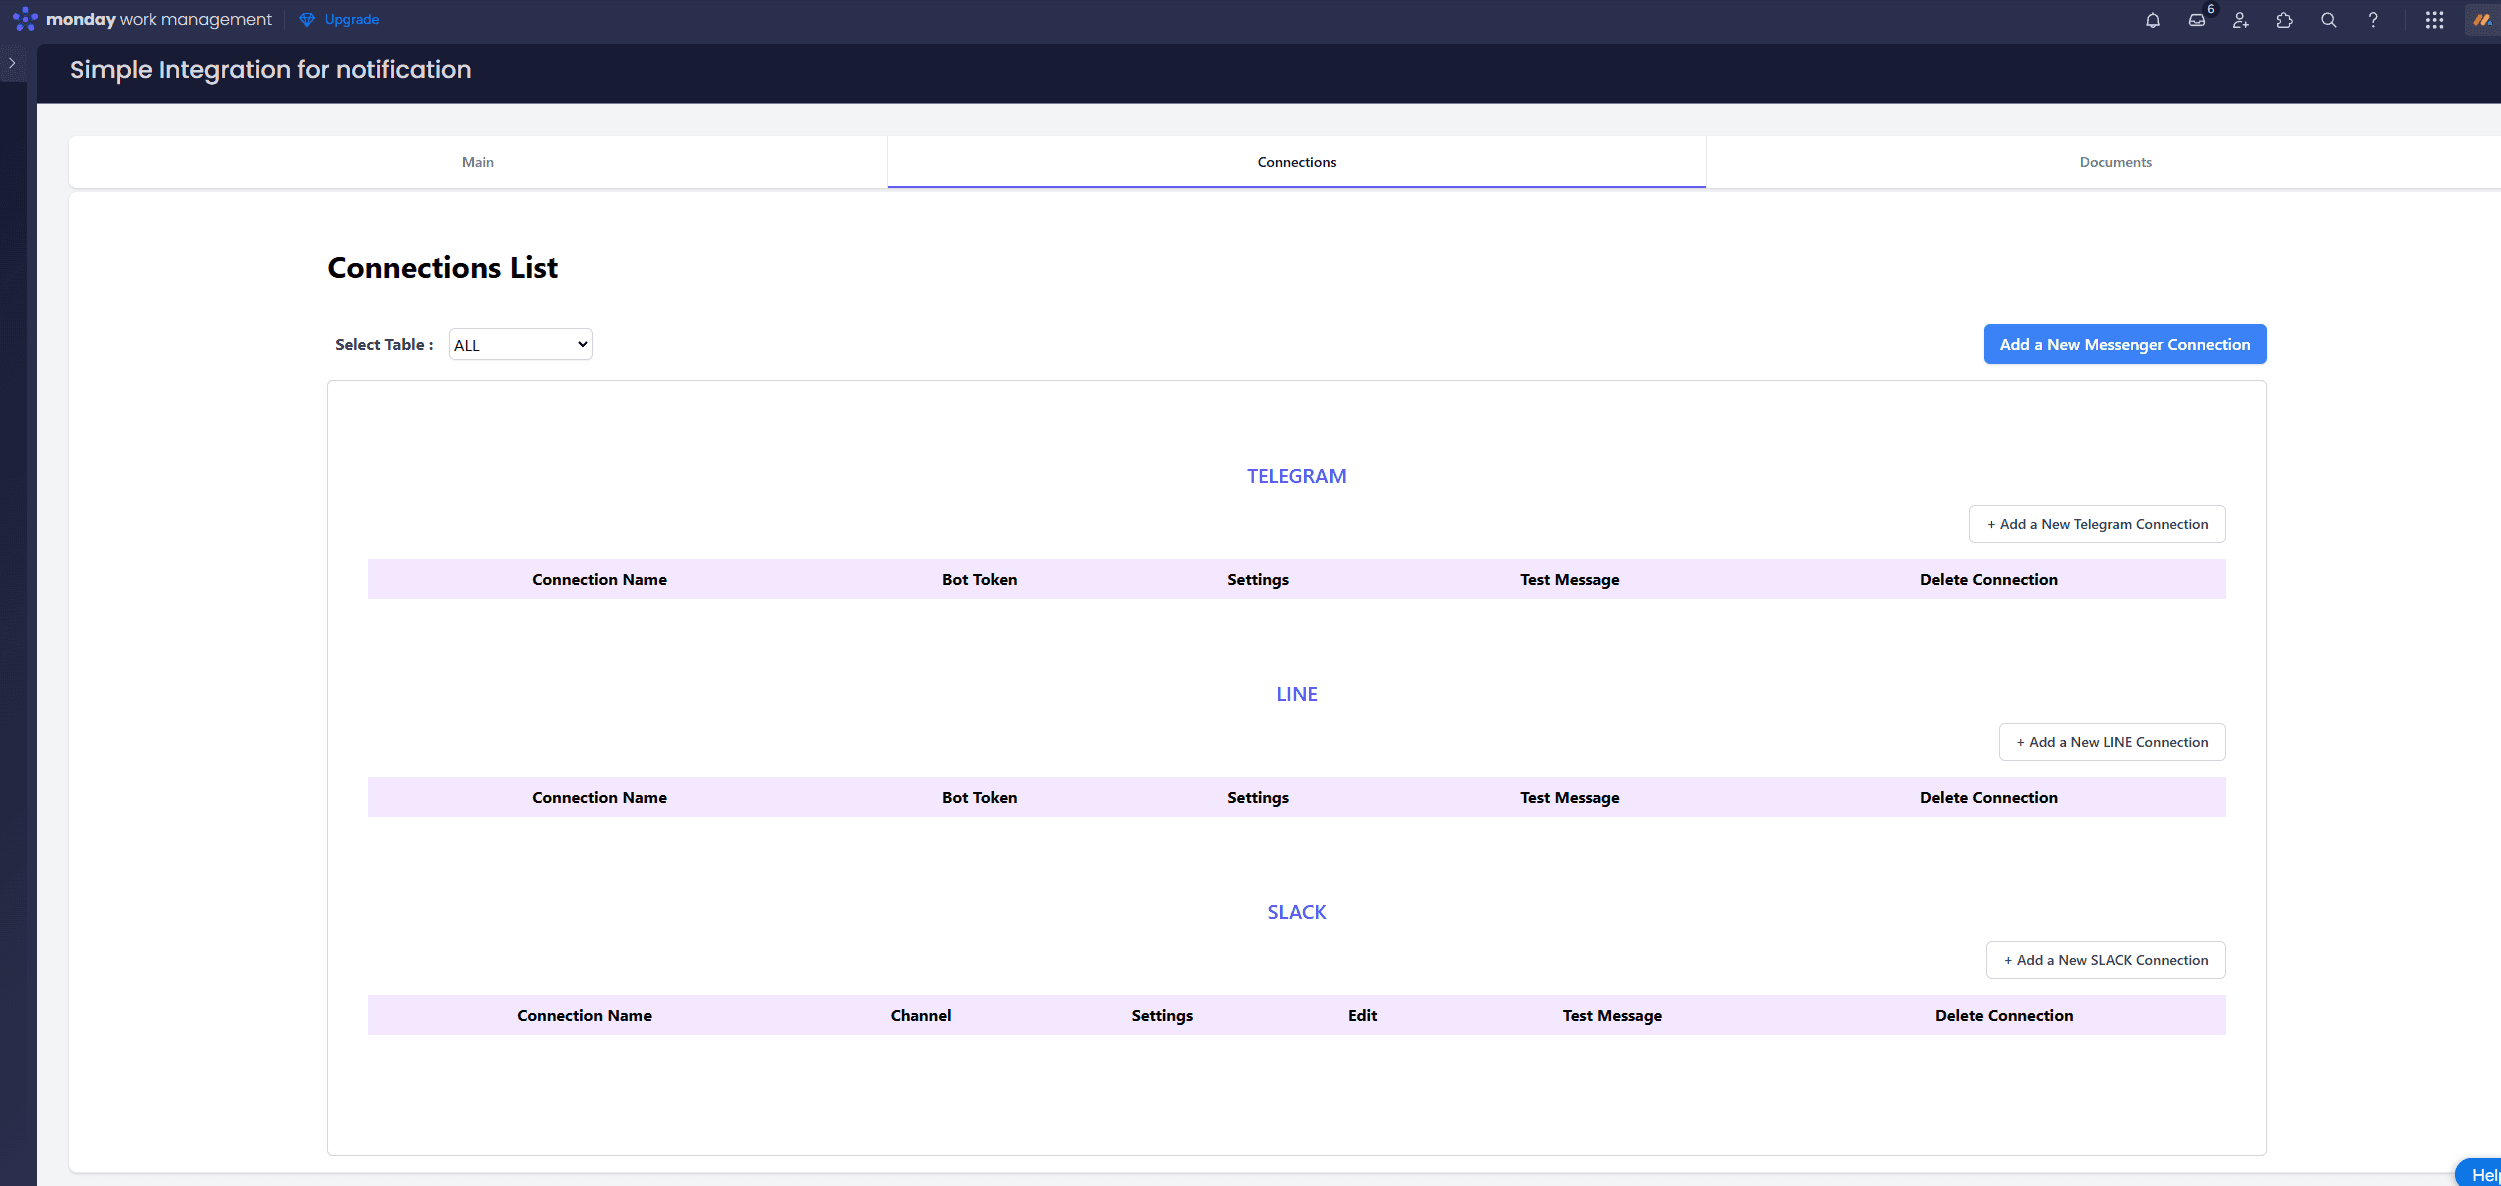Open the blue Help bubble
The width and height of the screenshot is (2501, 1186).
2481,1174
